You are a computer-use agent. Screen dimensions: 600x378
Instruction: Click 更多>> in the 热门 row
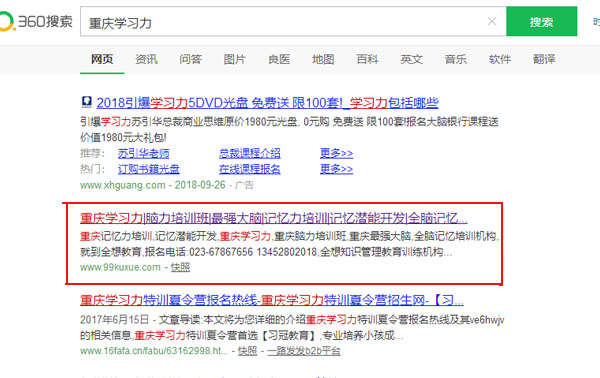336,169
